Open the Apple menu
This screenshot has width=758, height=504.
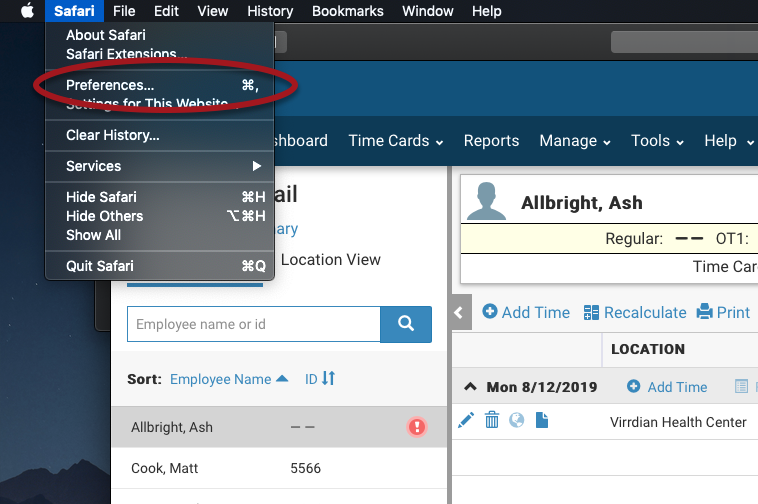coord(28,11)
